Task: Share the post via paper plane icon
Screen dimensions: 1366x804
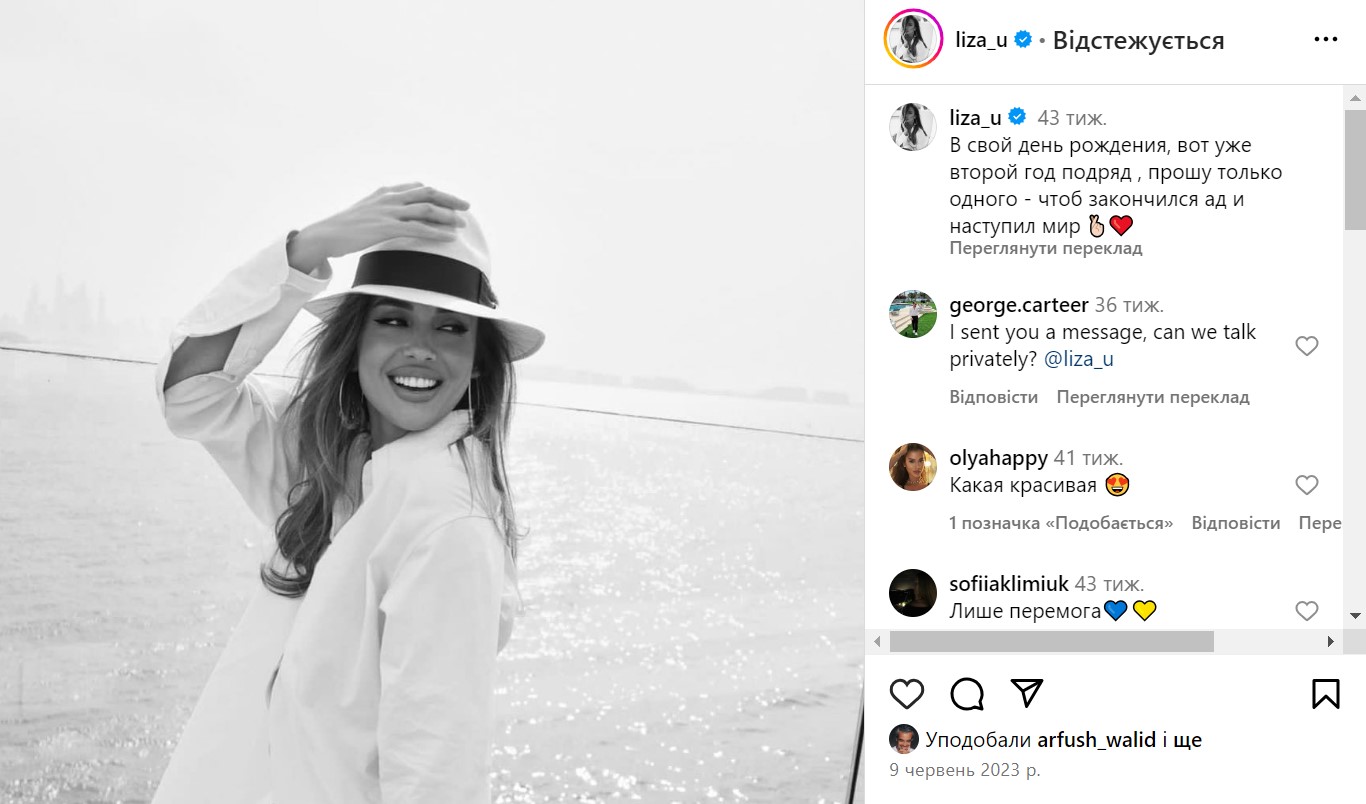Action: point(1027,693)
